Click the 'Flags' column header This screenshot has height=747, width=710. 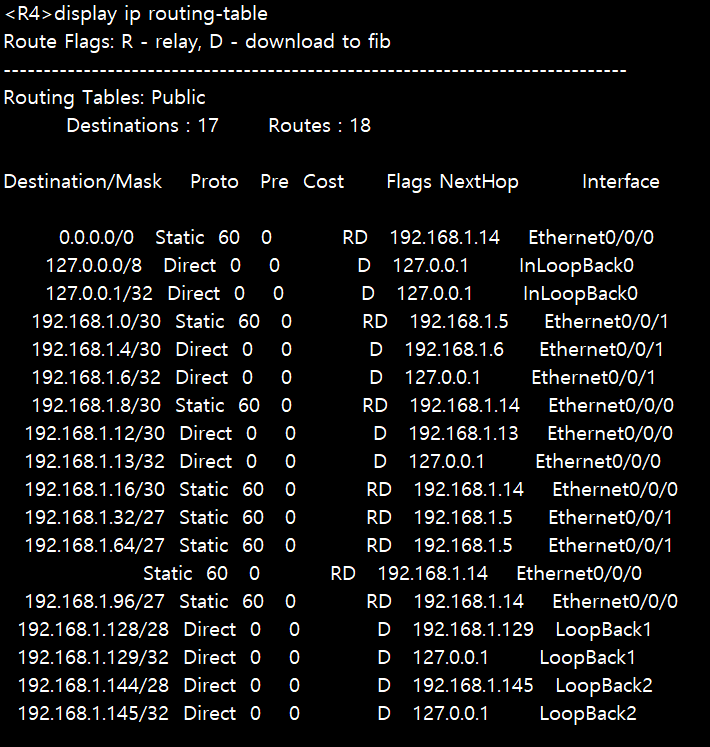tap(409, 182)
